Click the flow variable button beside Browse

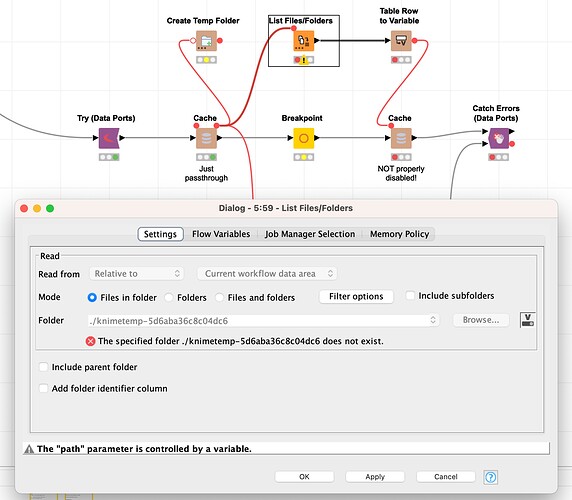click(527, 320)
